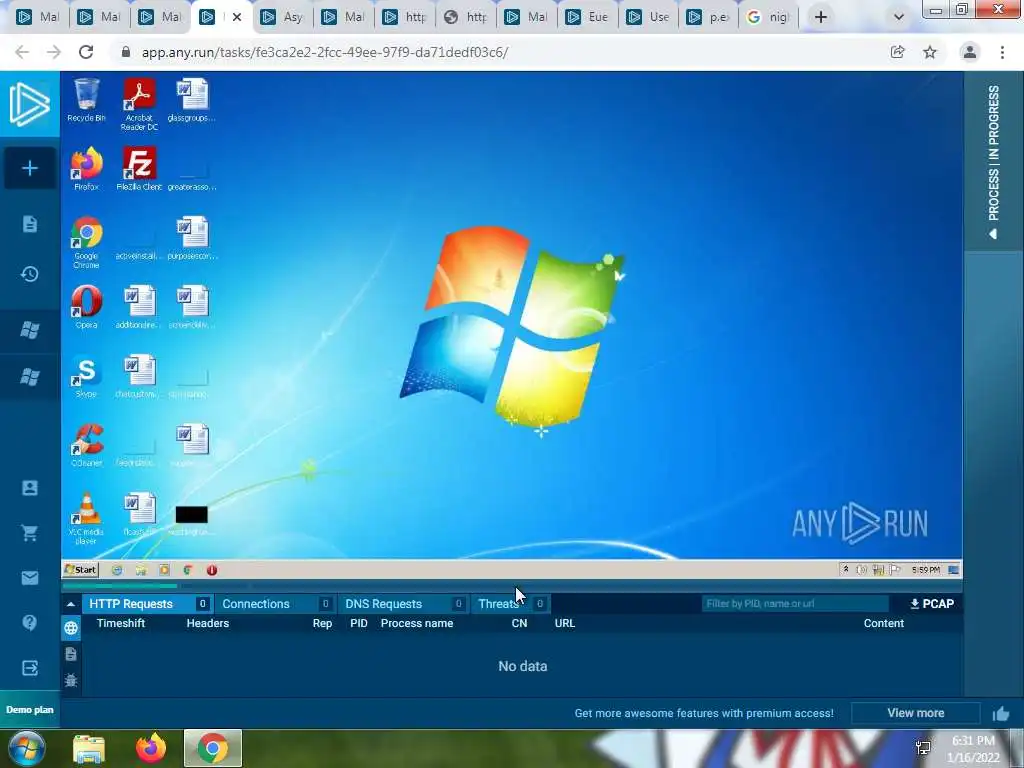Image resolution: width=1024 pixels, height=768 pixels.
Task: Bookmark page with star icon
Action: (x=930, y=52)
